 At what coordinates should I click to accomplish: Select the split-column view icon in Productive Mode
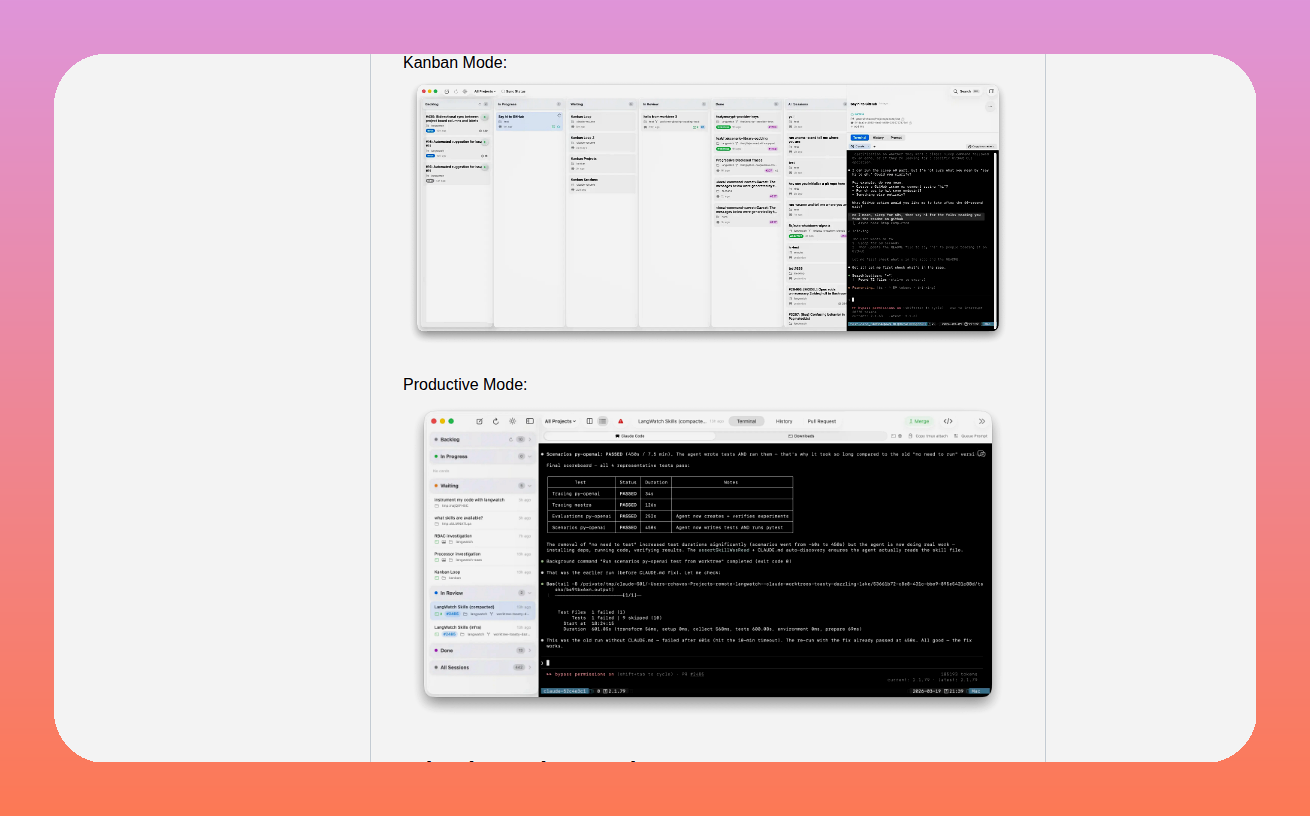[x=590, y=421]
